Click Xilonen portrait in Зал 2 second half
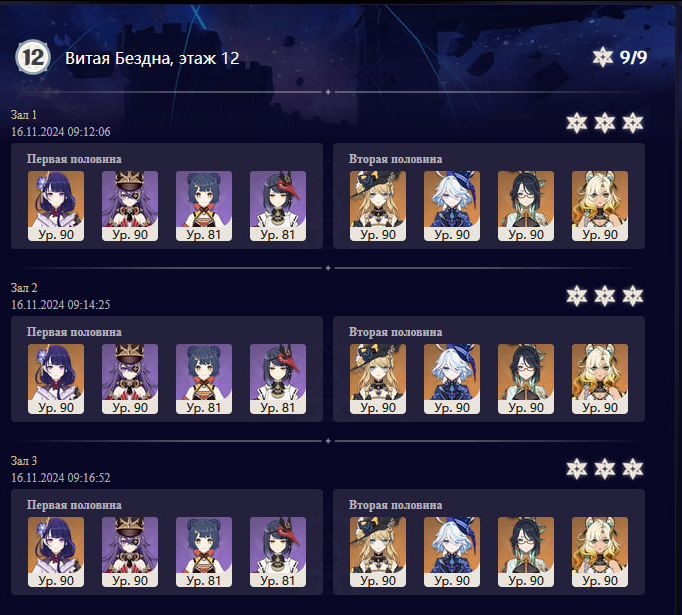 tap(599, 379)
